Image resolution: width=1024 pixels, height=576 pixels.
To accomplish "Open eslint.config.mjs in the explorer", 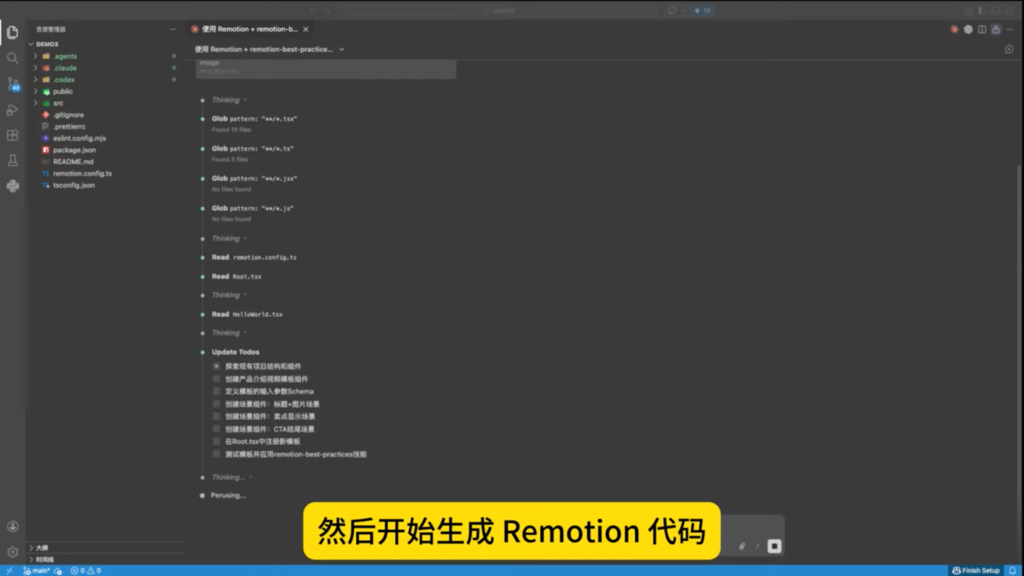I will tap(79, 138).
